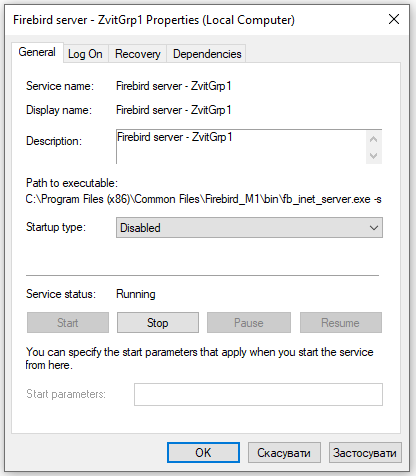Switch to the Log On tab
Viewport: 416px width, 476px height.
85,54
